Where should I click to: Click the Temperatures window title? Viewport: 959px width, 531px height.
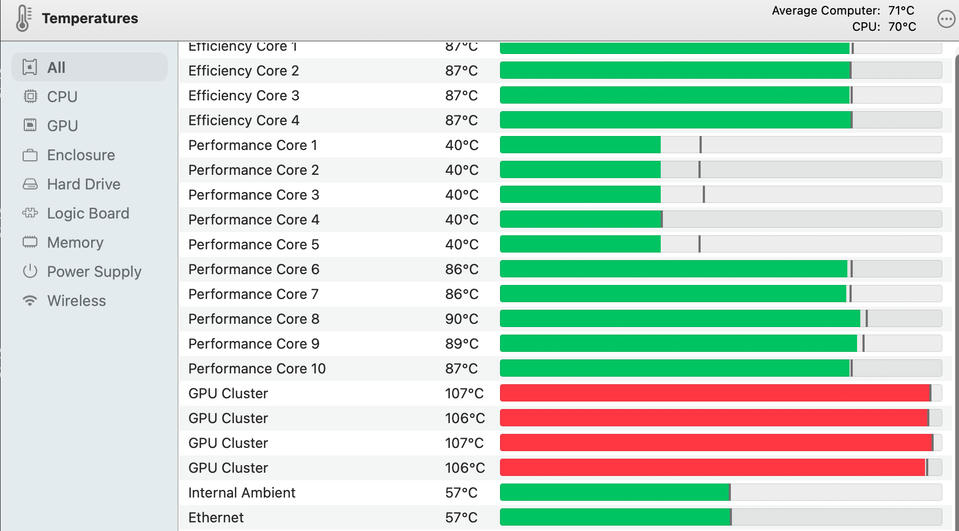[x=90, y=18]
